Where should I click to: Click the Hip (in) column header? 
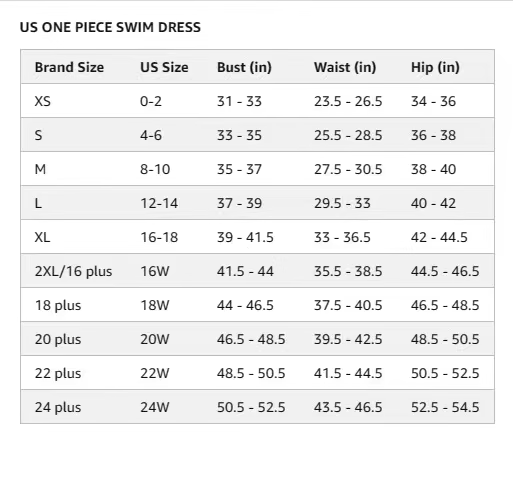tap(435, 67)
